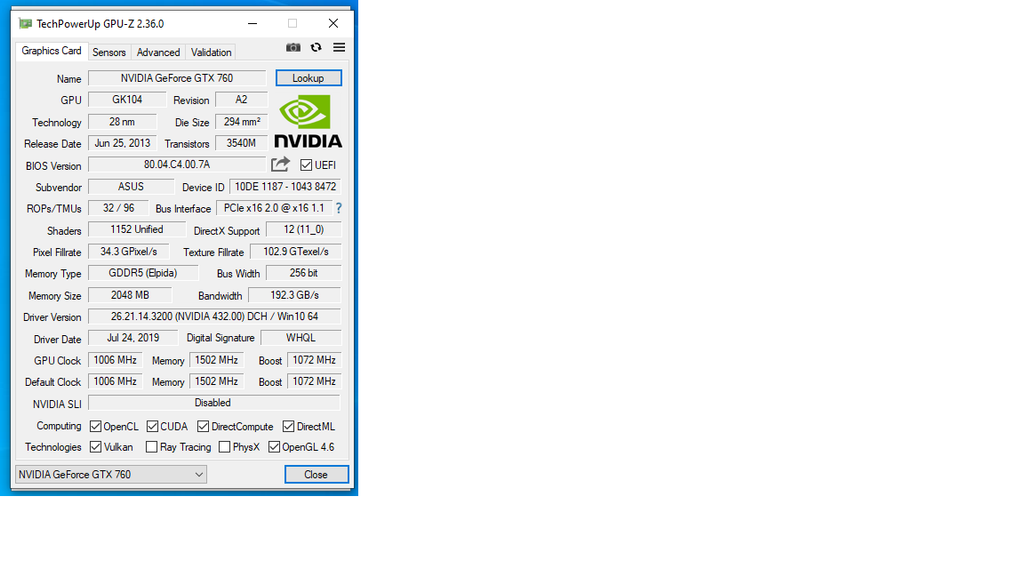
Task: Take a screenshot with the camera icon
Action: pyautogui.click(x=293, y=47)
